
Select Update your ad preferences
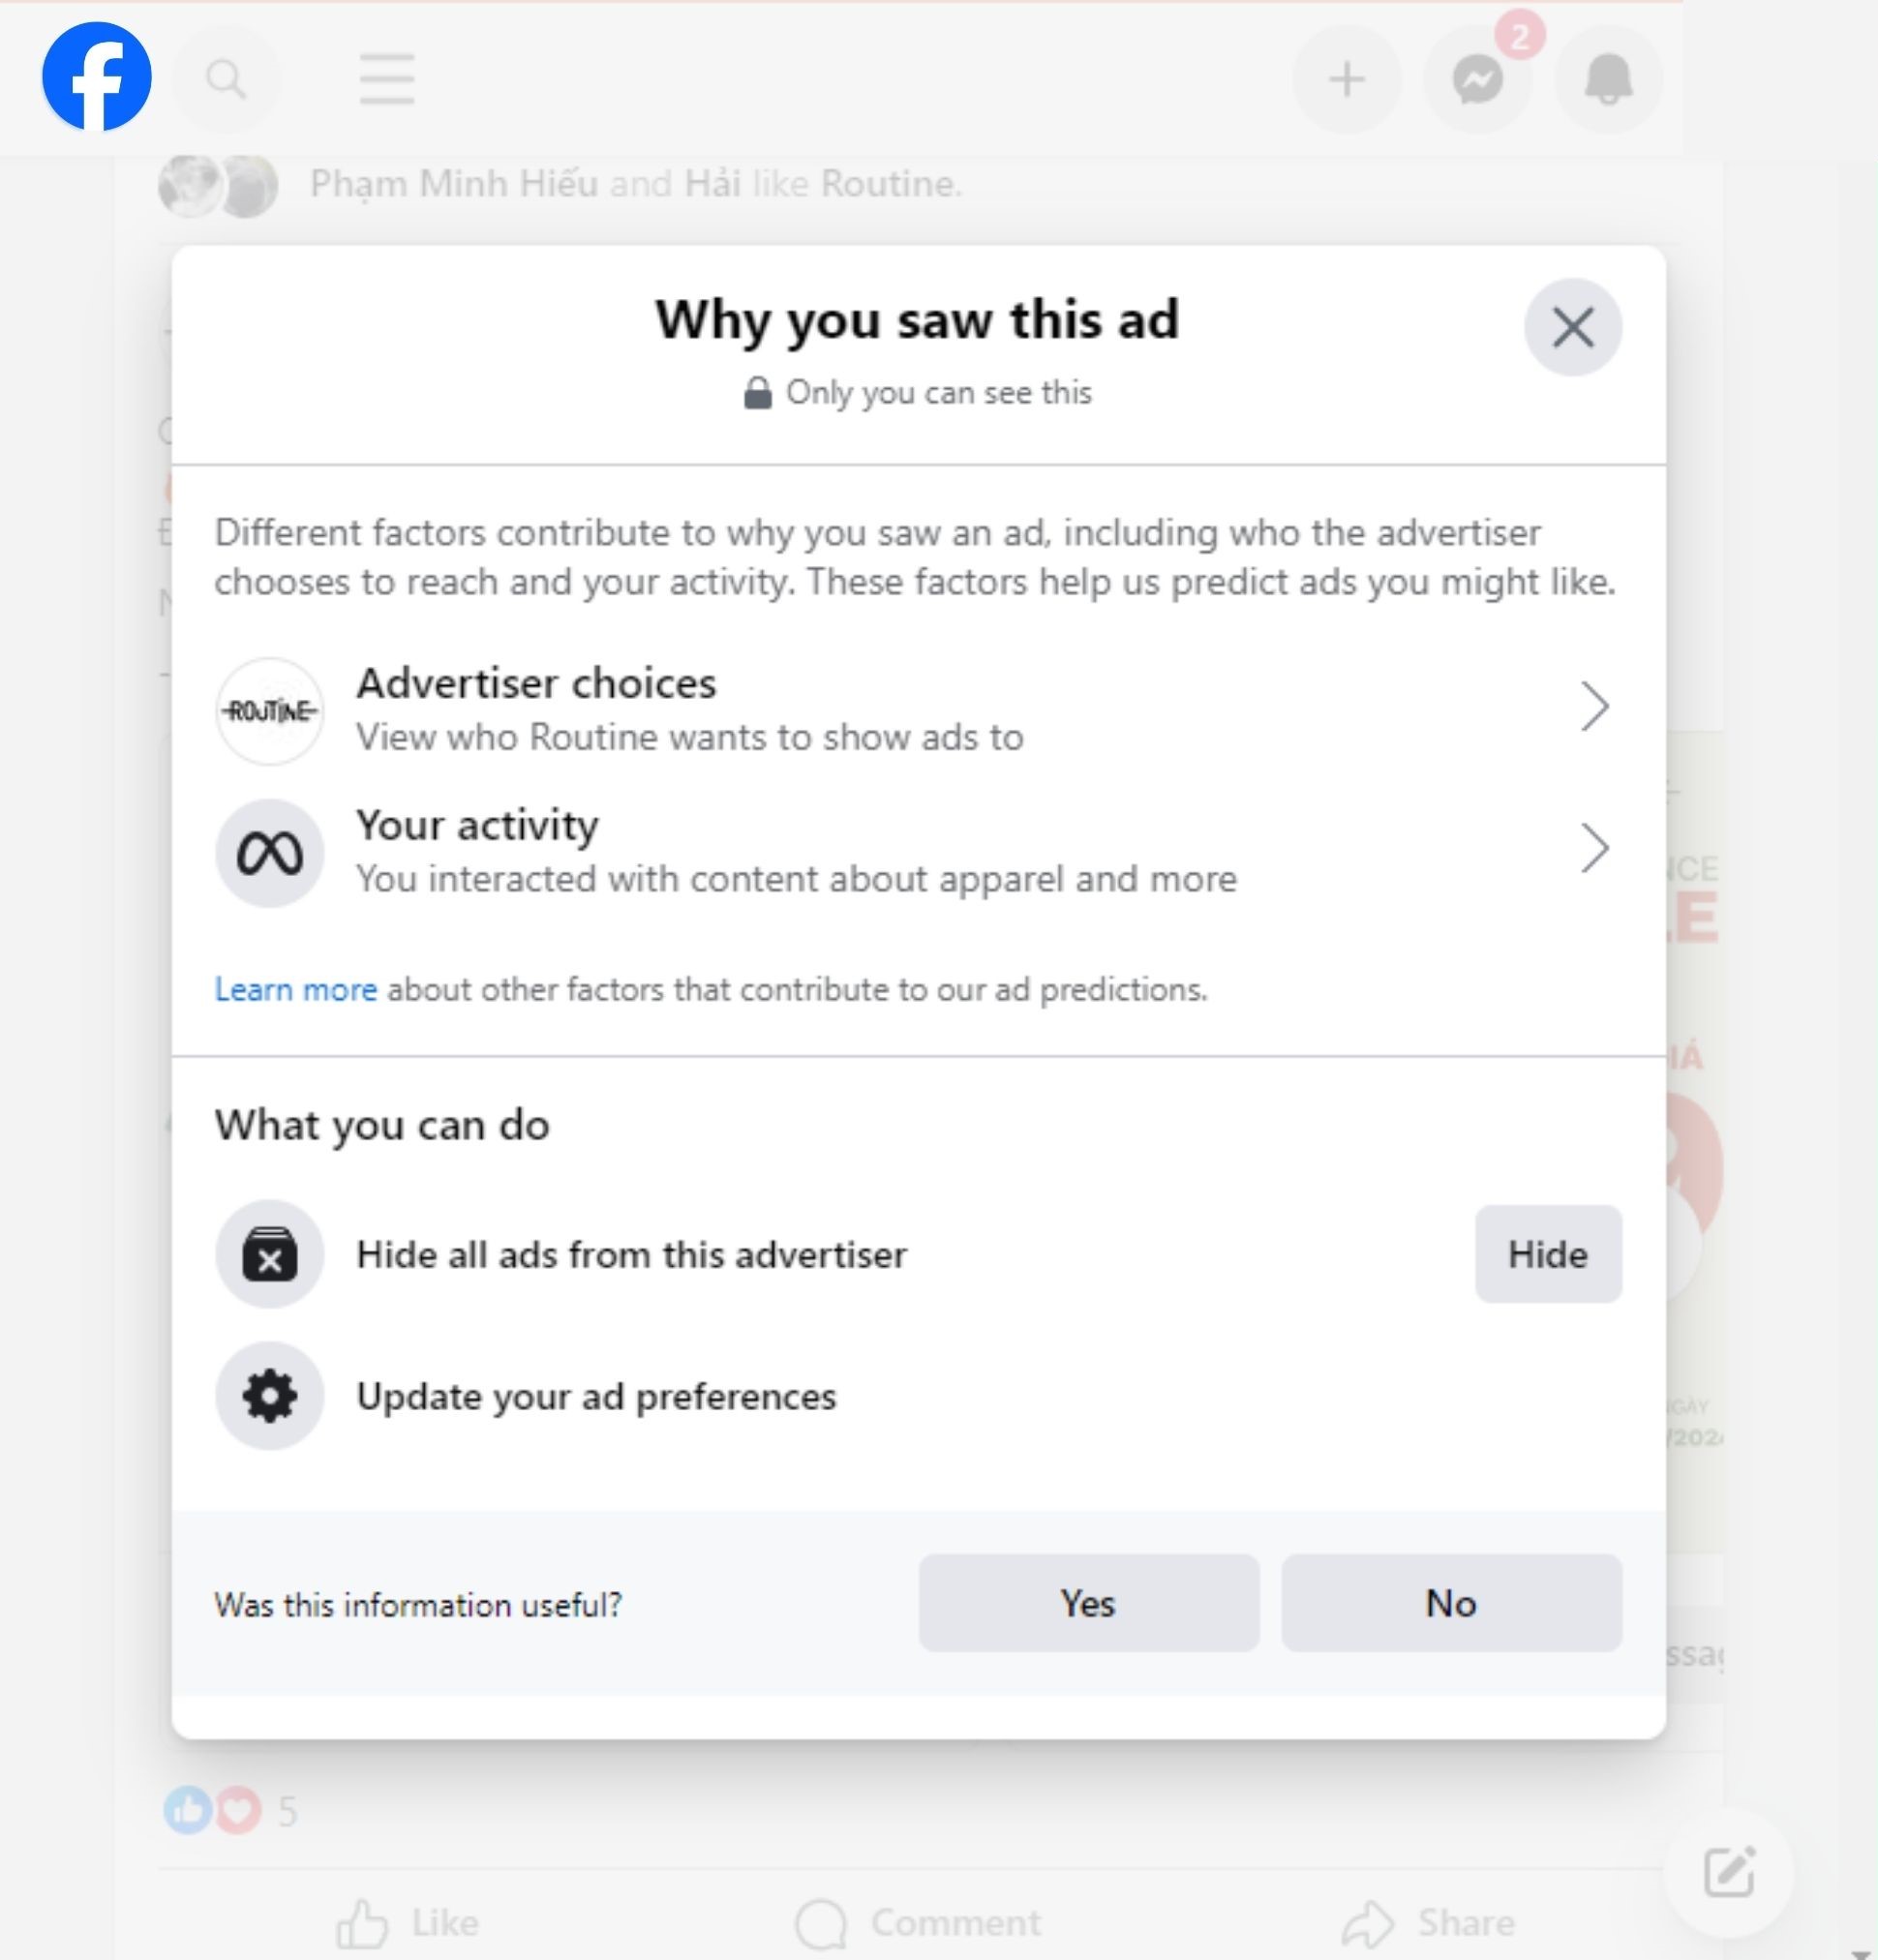(x=596, y=1396)
